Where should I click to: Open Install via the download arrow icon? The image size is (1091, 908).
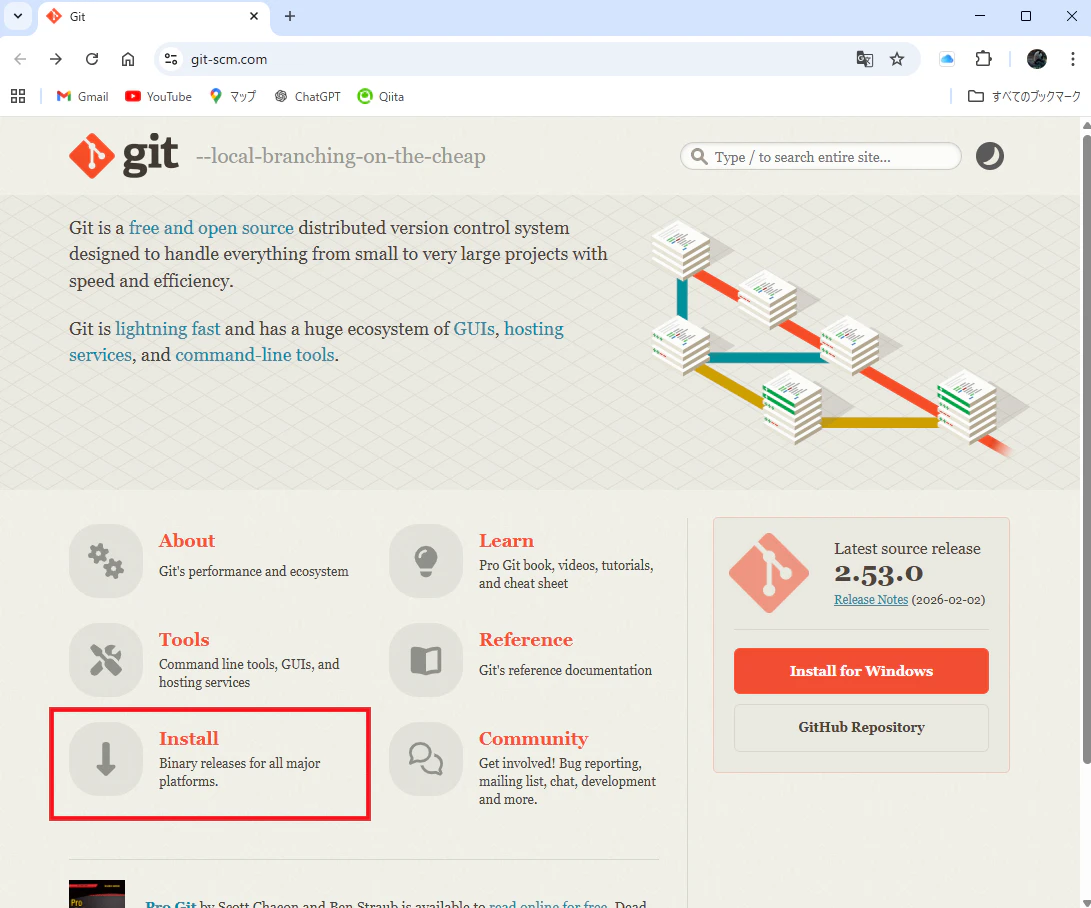pos(106,758)
